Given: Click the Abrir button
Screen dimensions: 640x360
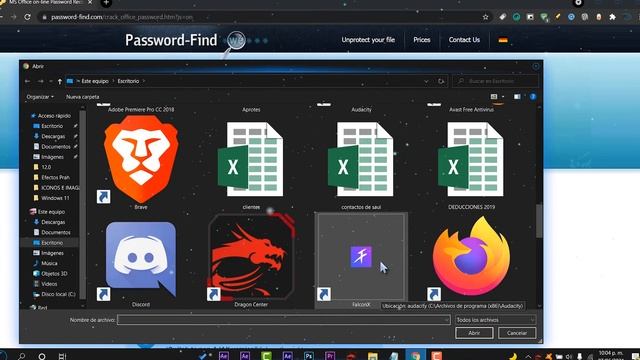Looking at the screenshot, I should click(474, 333).
